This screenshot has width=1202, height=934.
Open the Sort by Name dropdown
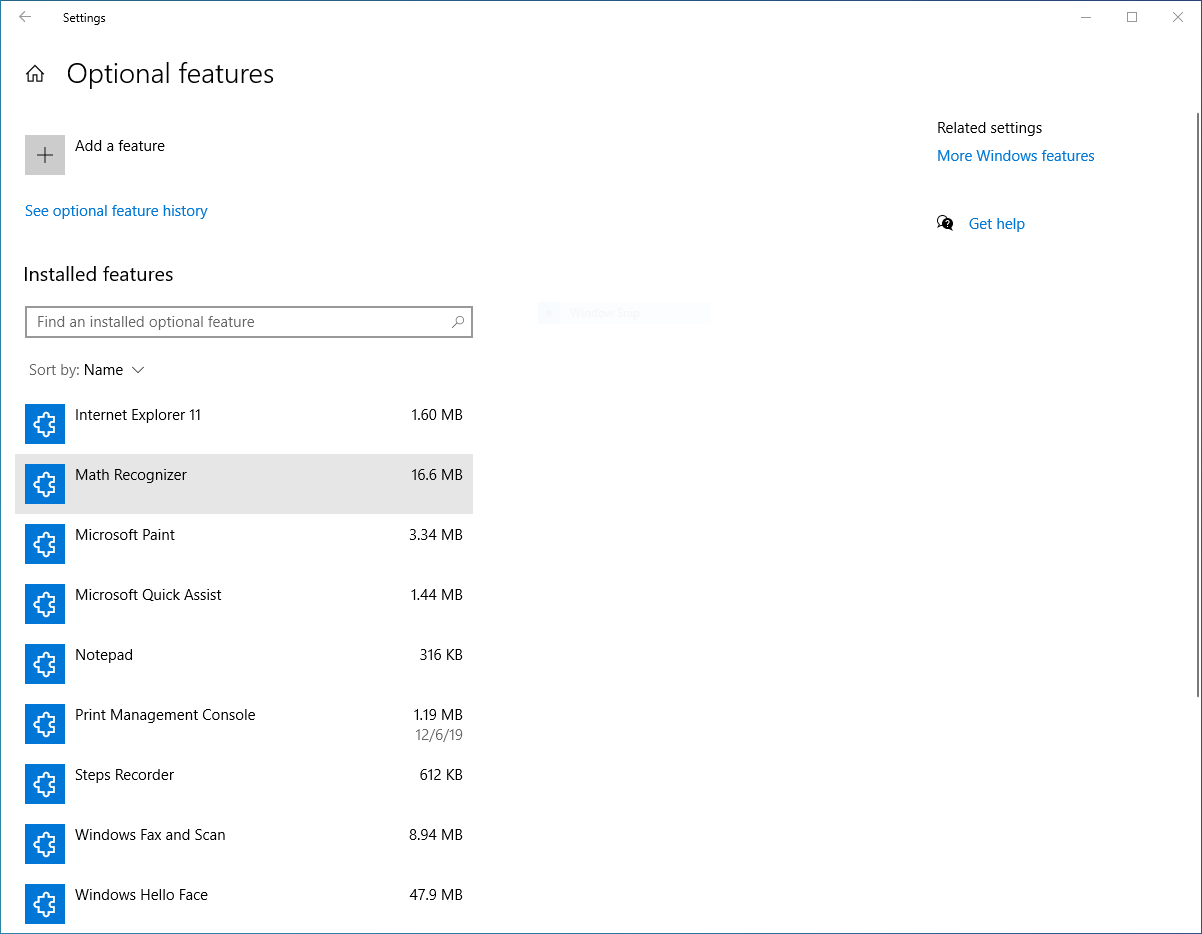click(87, 370)
